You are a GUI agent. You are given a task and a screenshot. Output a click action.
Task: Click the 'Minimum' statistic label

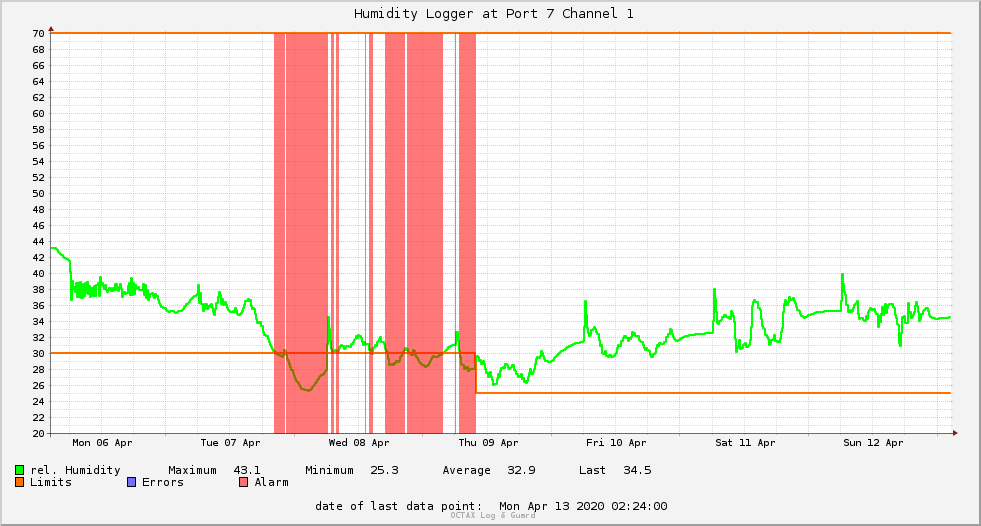329,470
